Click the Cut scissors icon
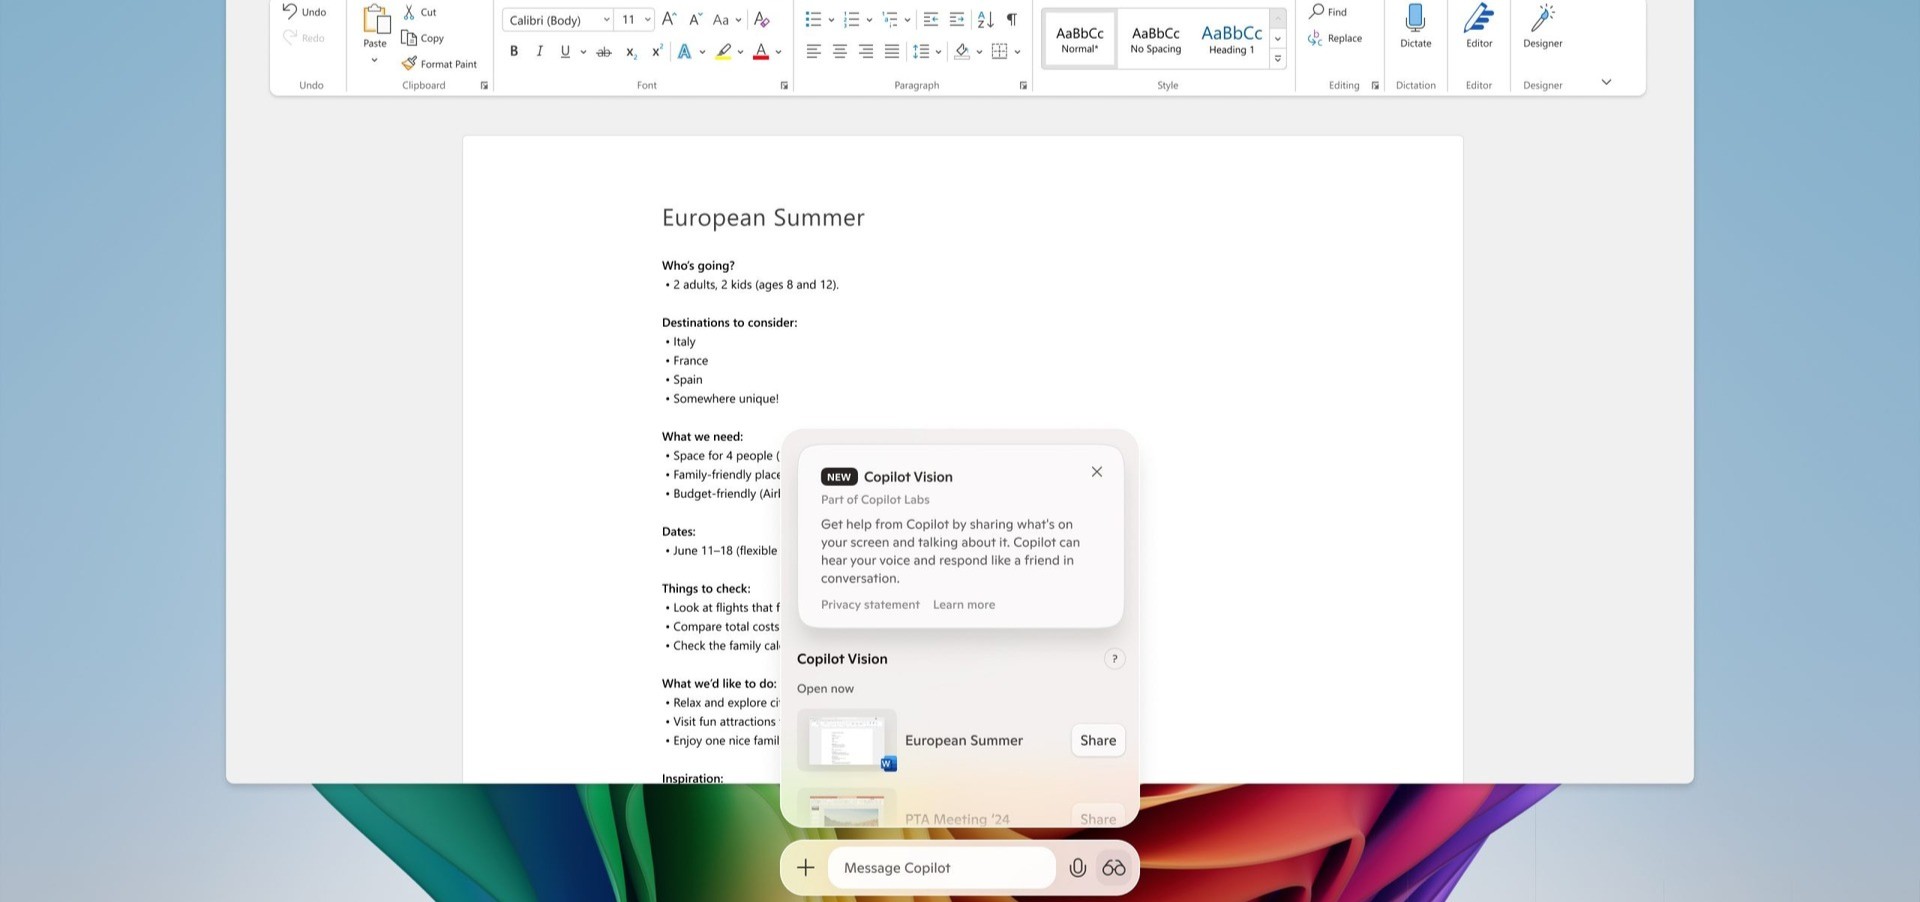The height and width of the screenshot is (902, 1920). point(409,12)
